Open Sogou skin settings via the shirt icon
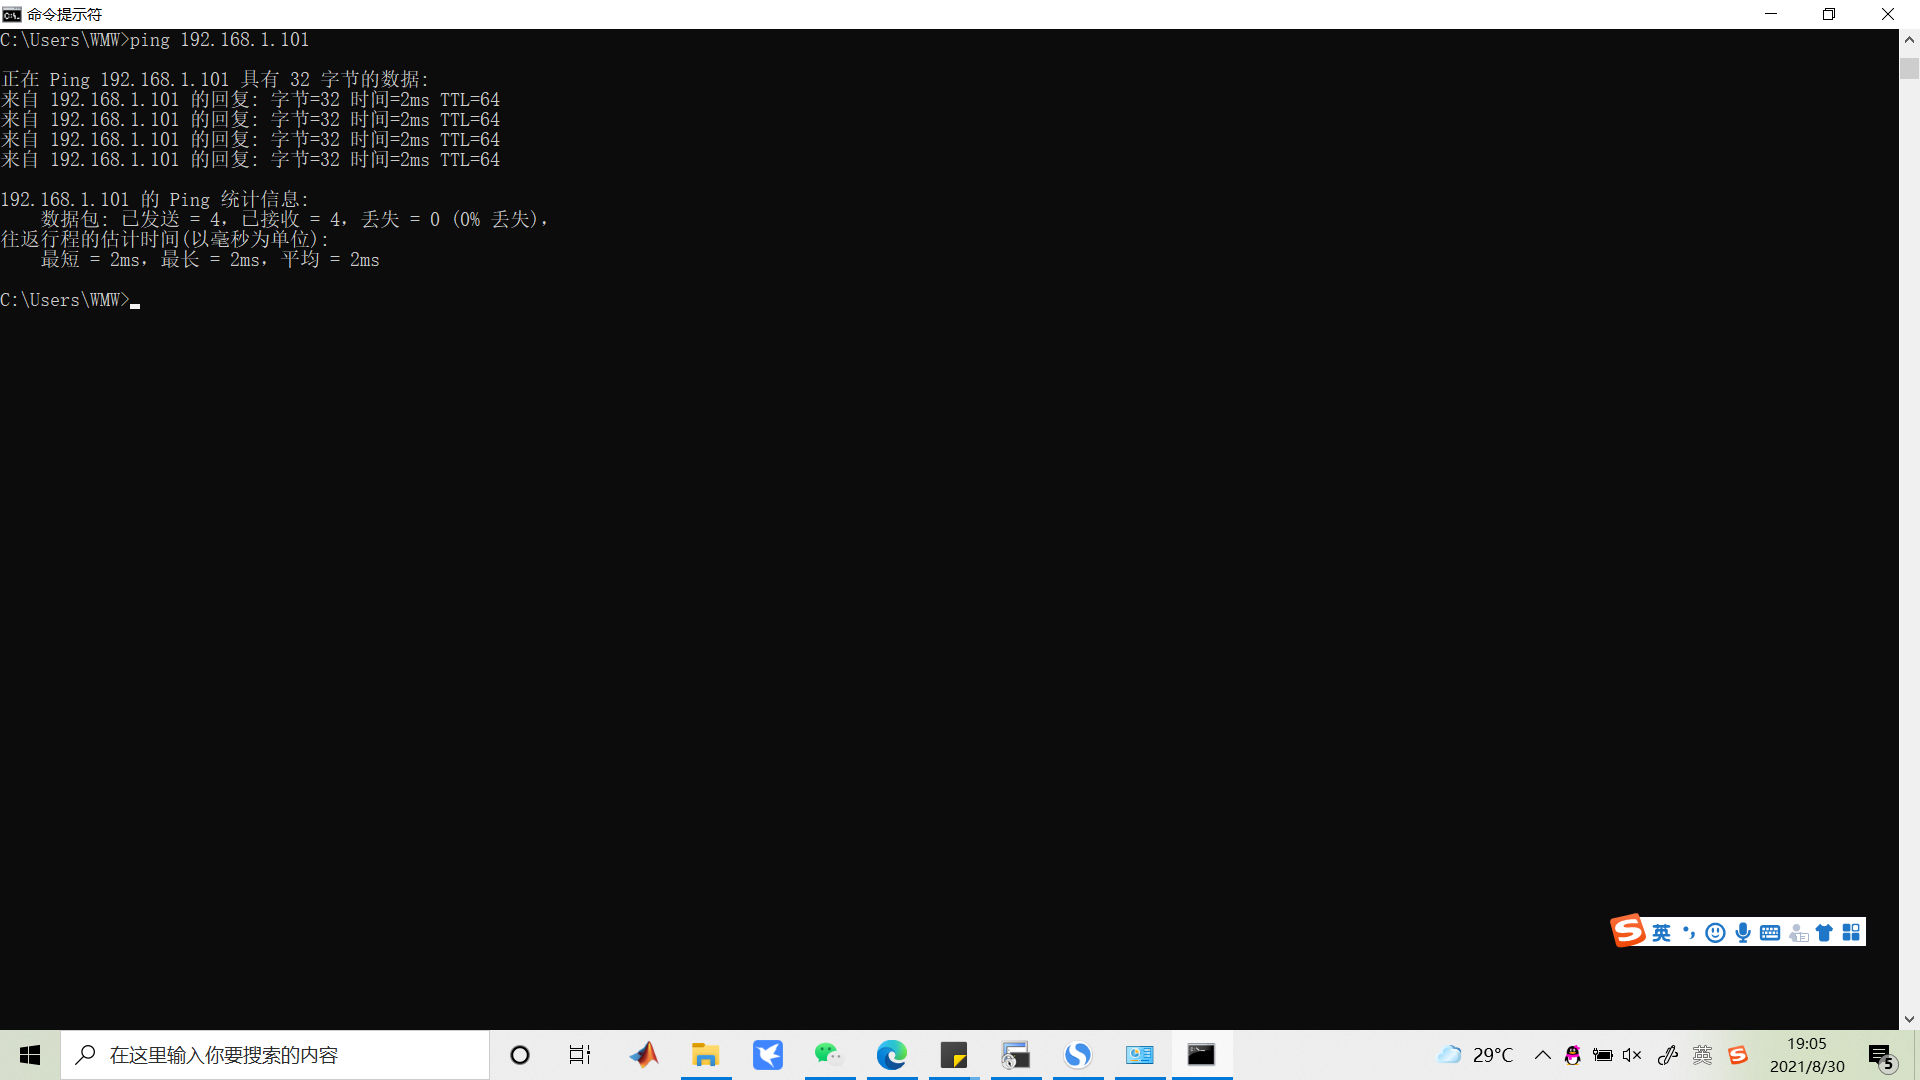 [x=1824, y=931]
